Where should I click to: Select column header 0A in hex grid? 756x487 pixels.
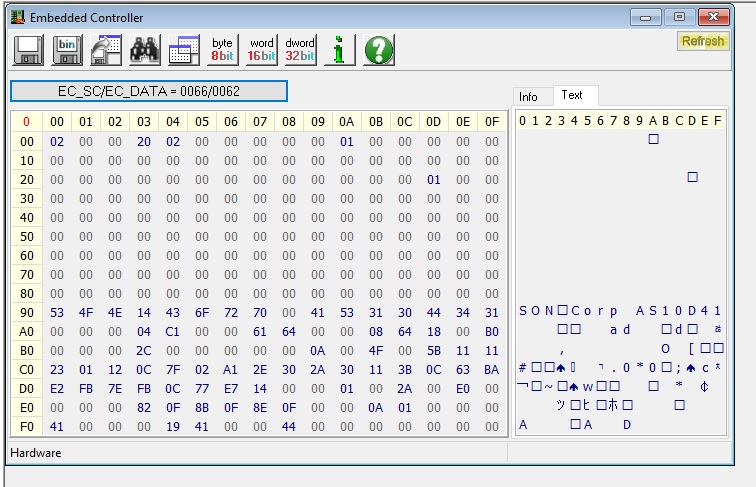[347, 122]
